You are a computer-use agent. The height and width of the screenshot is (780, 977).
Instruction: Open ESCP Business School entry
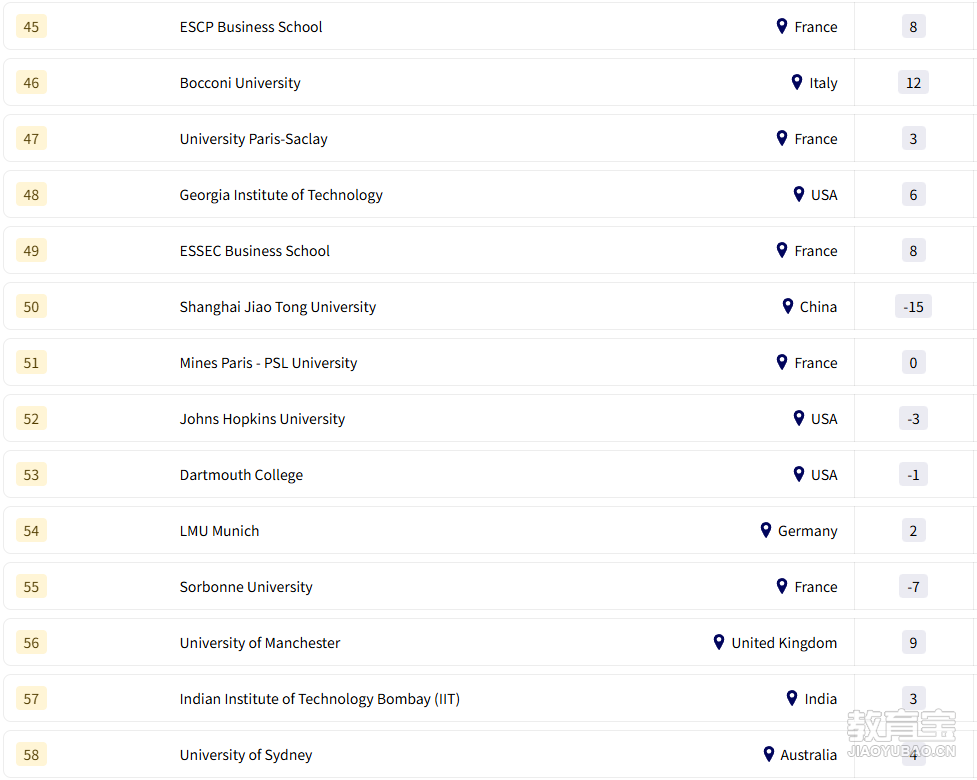[251, 27]
